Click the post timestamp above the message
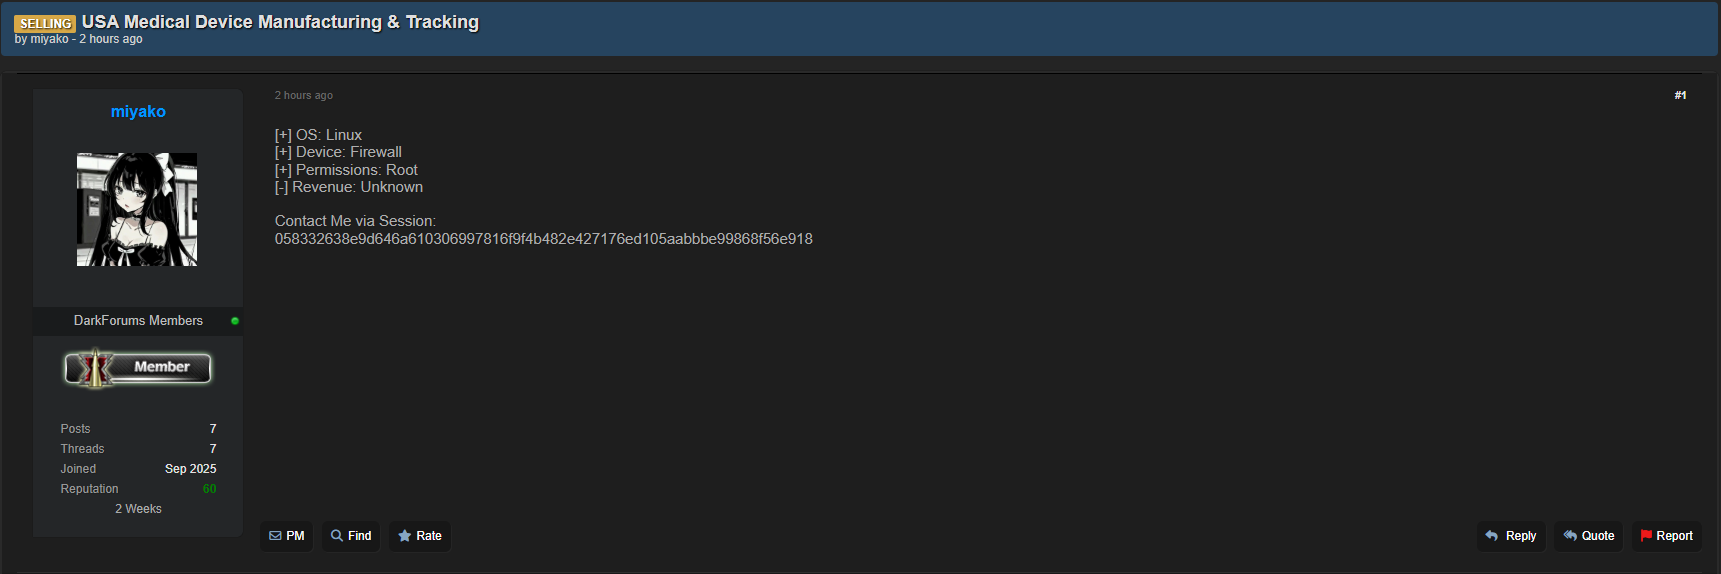This screenshot has height=574, width=1721. point(304,96)
